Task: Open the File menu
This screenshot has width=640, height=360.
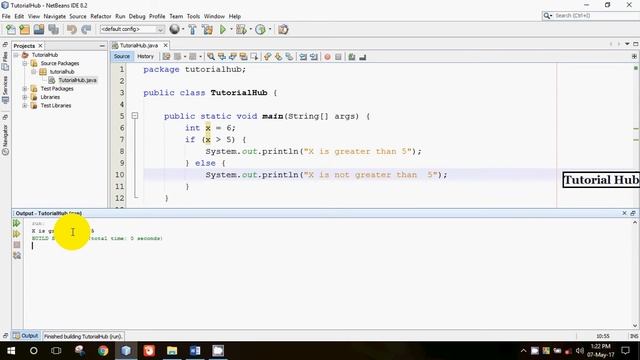Action: [x=6, y=16]
